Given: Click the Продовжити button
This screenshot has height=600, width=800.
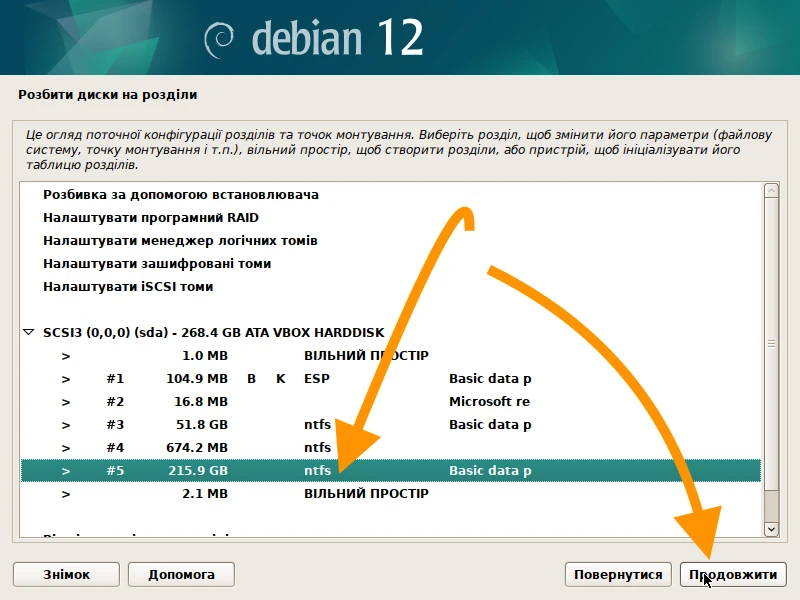Looking at the screenshot, I should (733, 574).
